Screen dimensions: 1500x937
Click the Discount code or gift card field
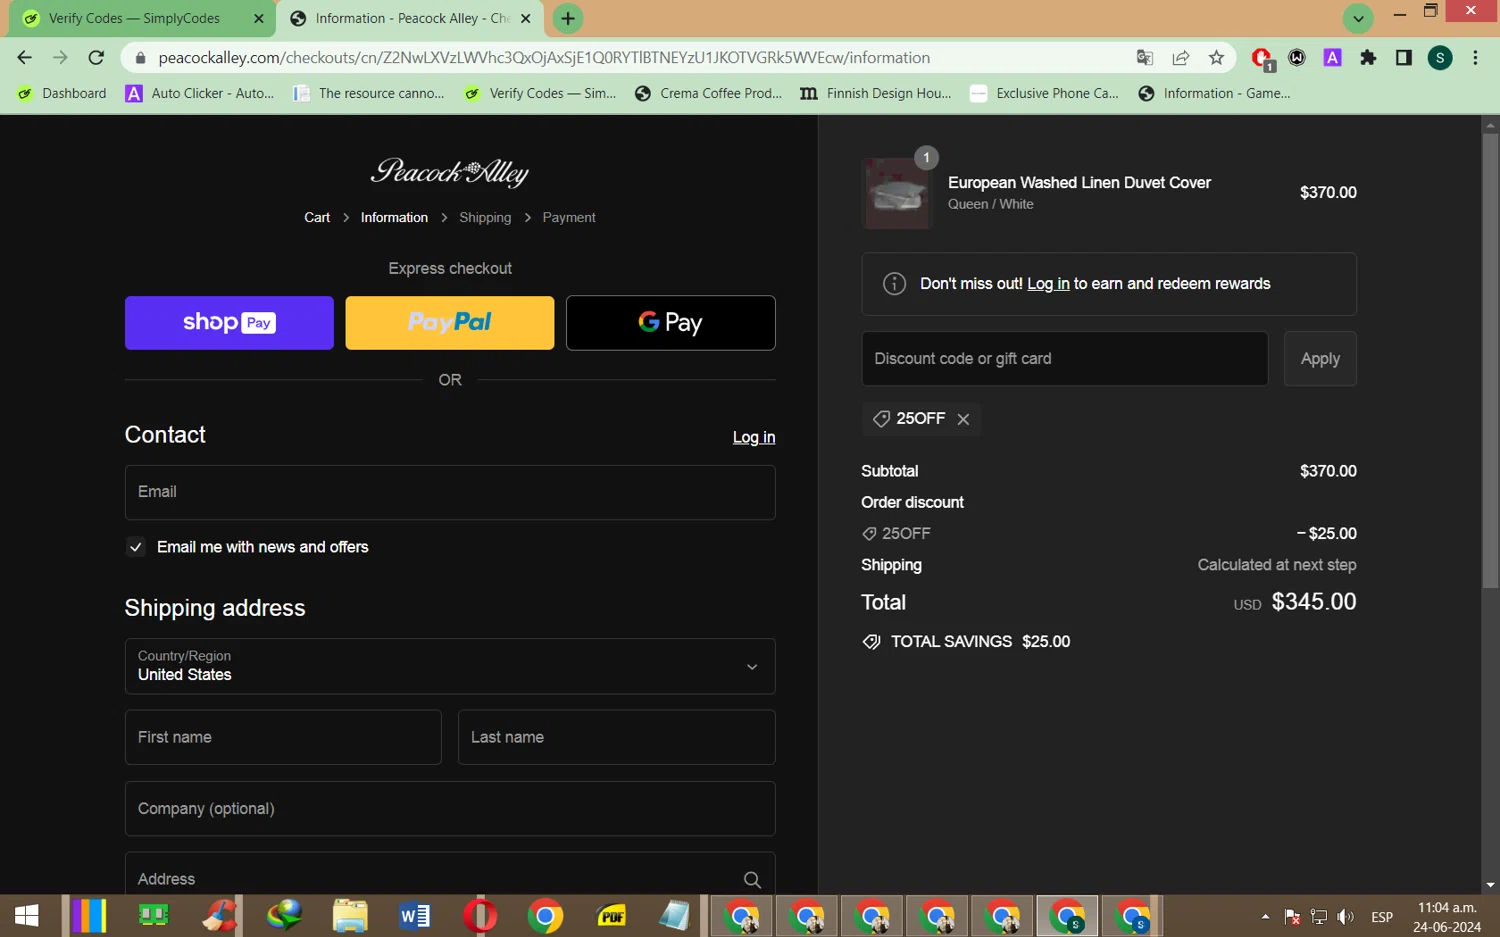coord(1065,359)
